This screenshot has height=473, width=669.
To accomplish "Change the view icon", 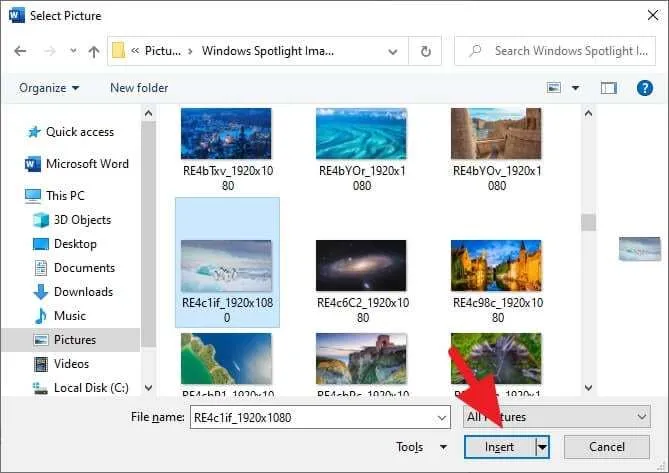I will click(554, 88).
